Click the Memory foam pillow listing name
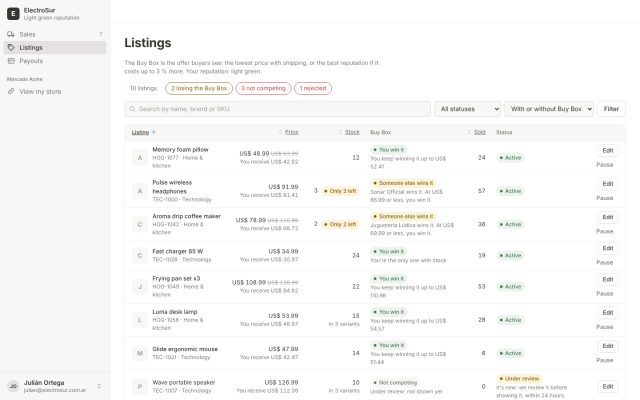The image size is (640, 400). pos(180,149)
